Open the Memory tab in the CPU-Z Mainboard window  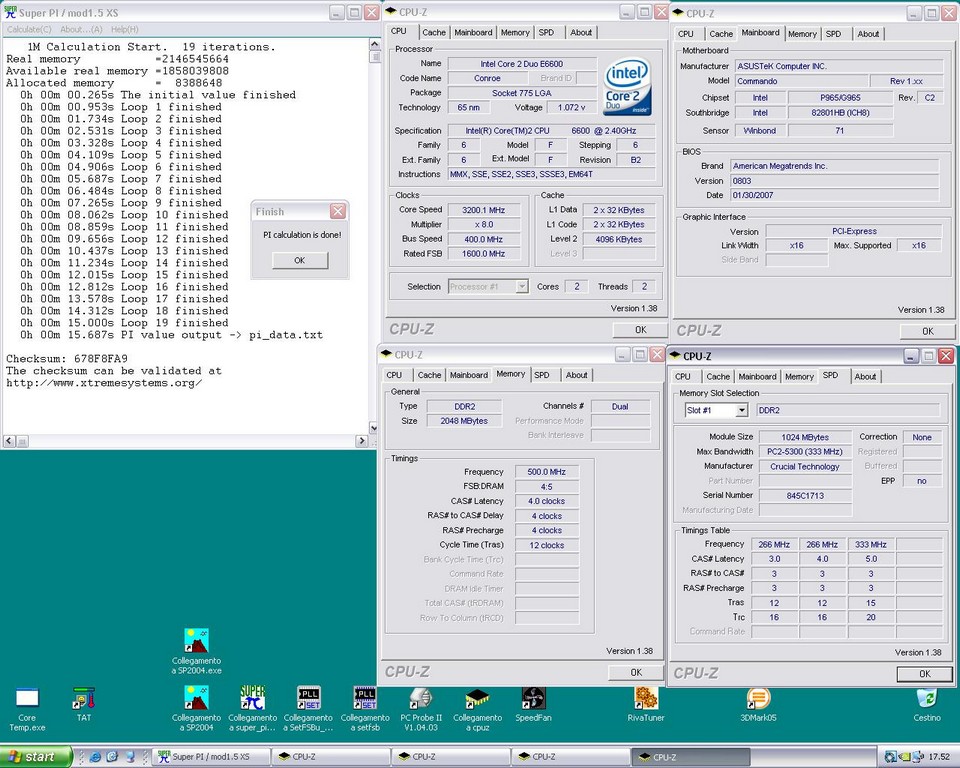pos(802,34)
